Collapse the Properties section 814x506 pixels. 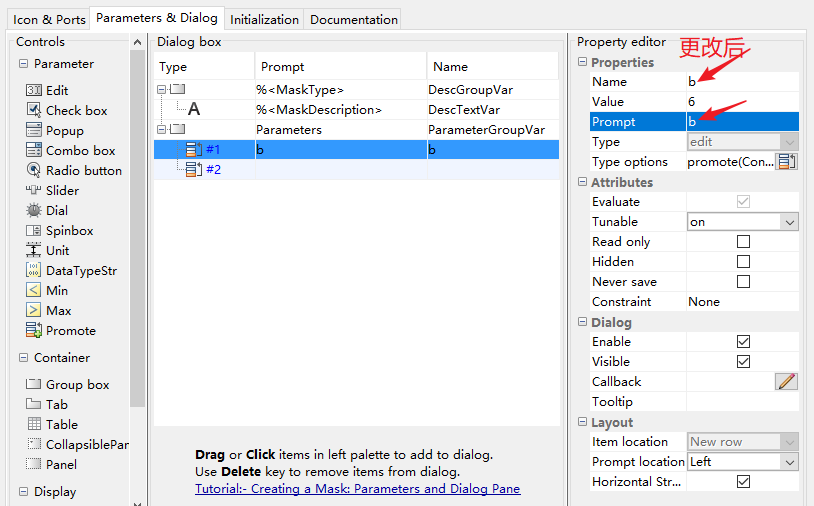[582, 62]
